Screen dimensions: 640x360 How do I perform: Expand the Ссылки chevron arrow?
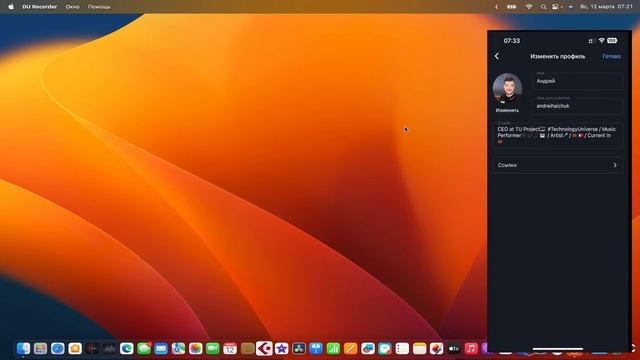click(615, 165)
